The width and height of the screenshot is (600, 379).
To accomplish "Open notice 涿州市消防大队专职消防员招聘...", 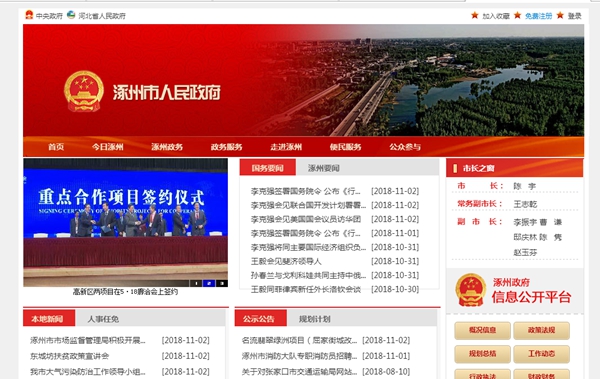I will pos(299,356).
